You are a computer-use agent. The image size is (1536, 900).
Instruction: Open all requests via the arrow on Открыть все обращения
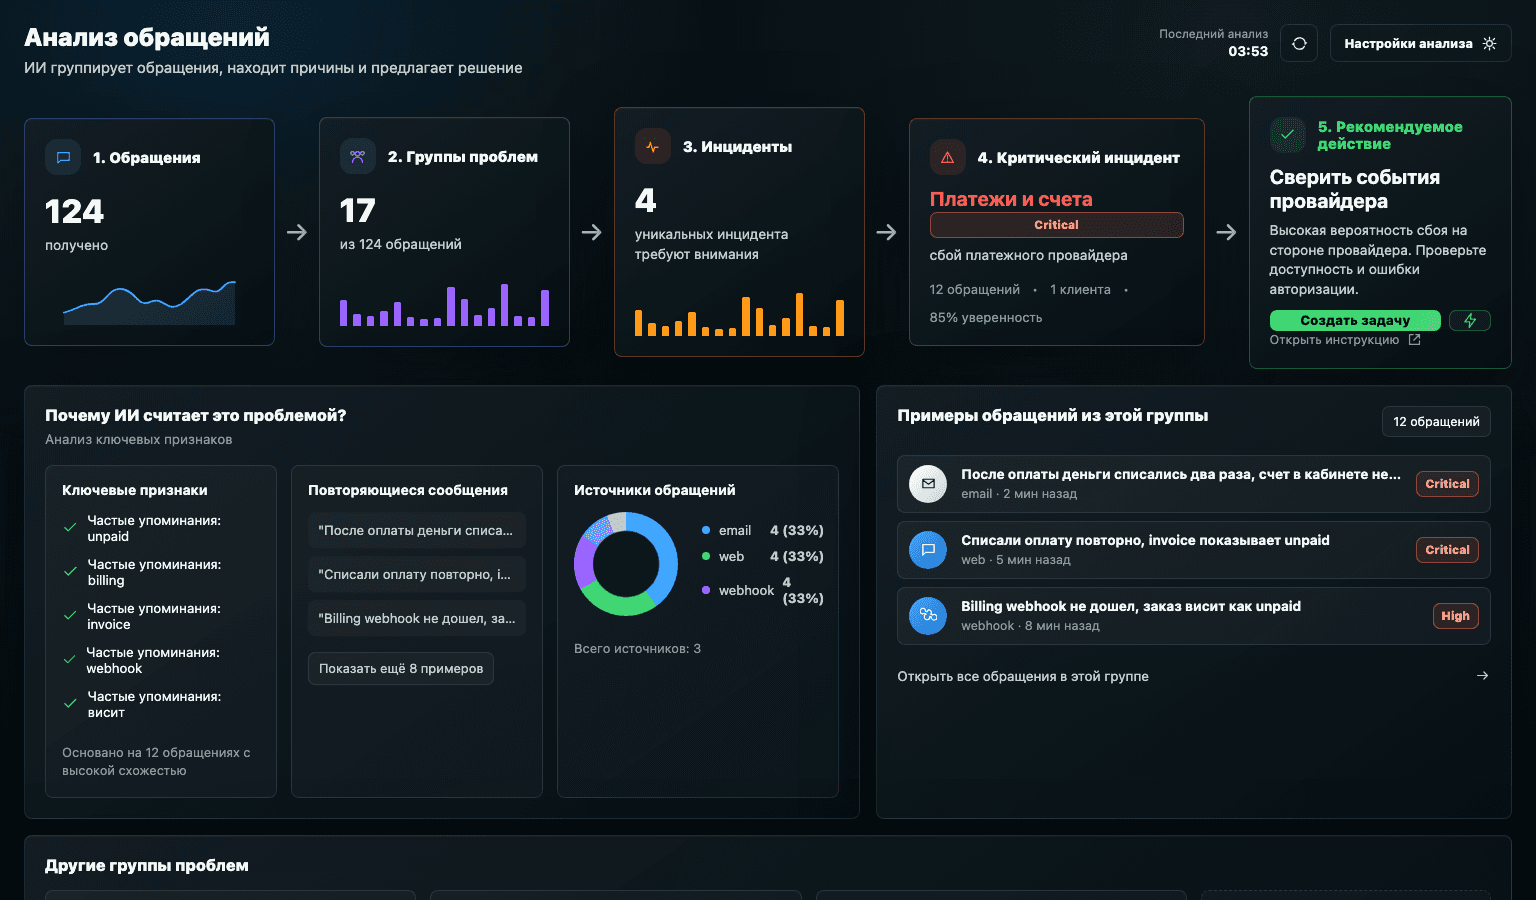click(x=1482, y=676)
